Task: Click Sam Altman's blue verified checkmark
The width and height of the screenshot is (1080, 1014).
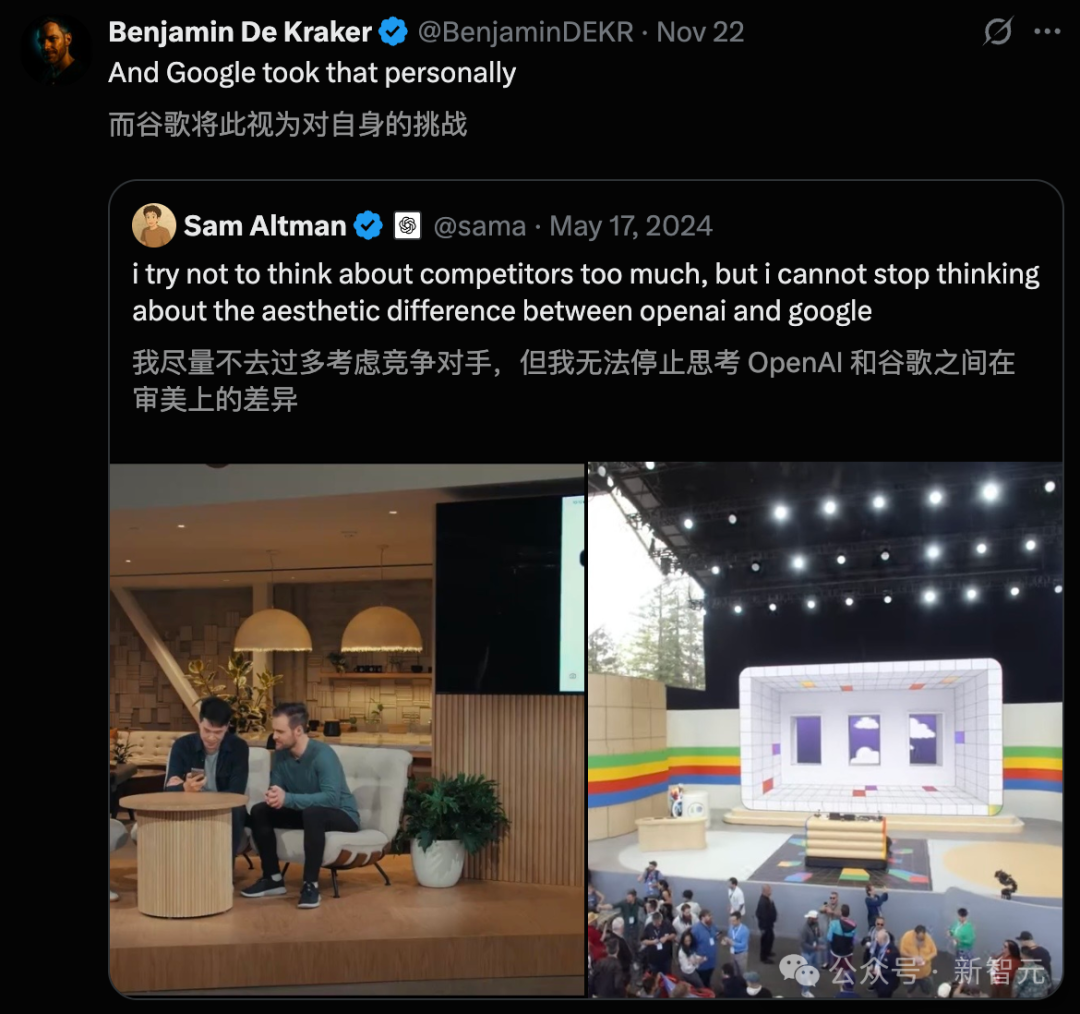Action: 368,225
